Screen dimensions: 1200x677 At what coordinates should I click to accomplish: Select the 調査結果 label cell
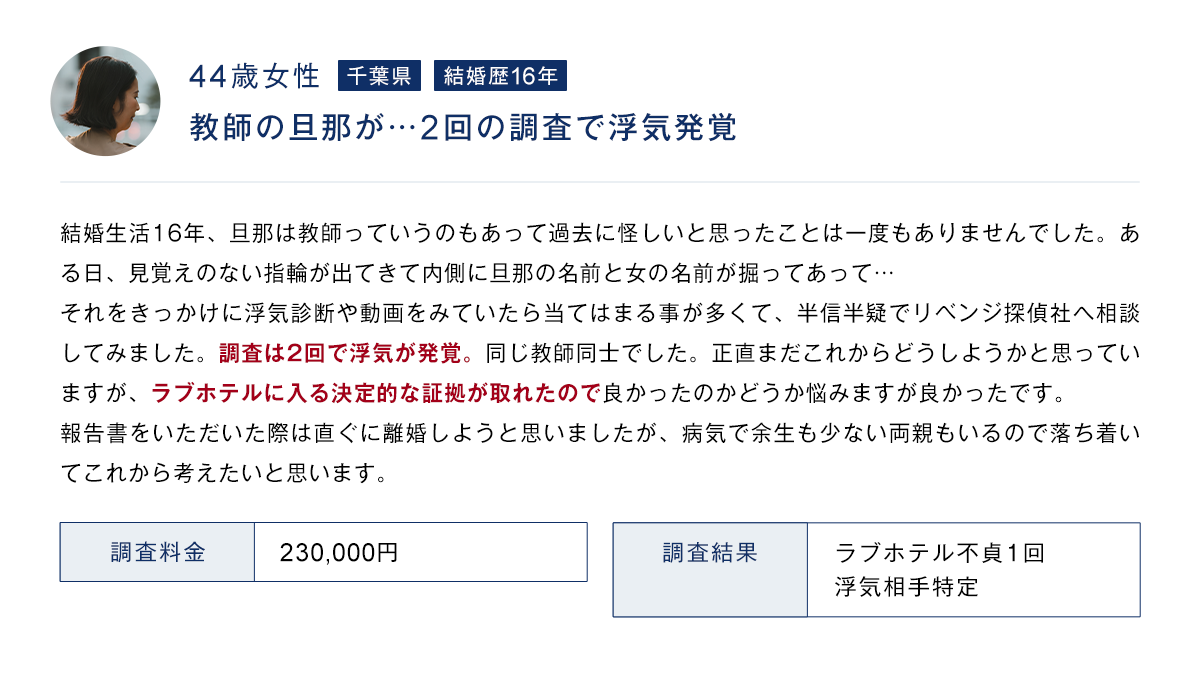tap(709, 552)
